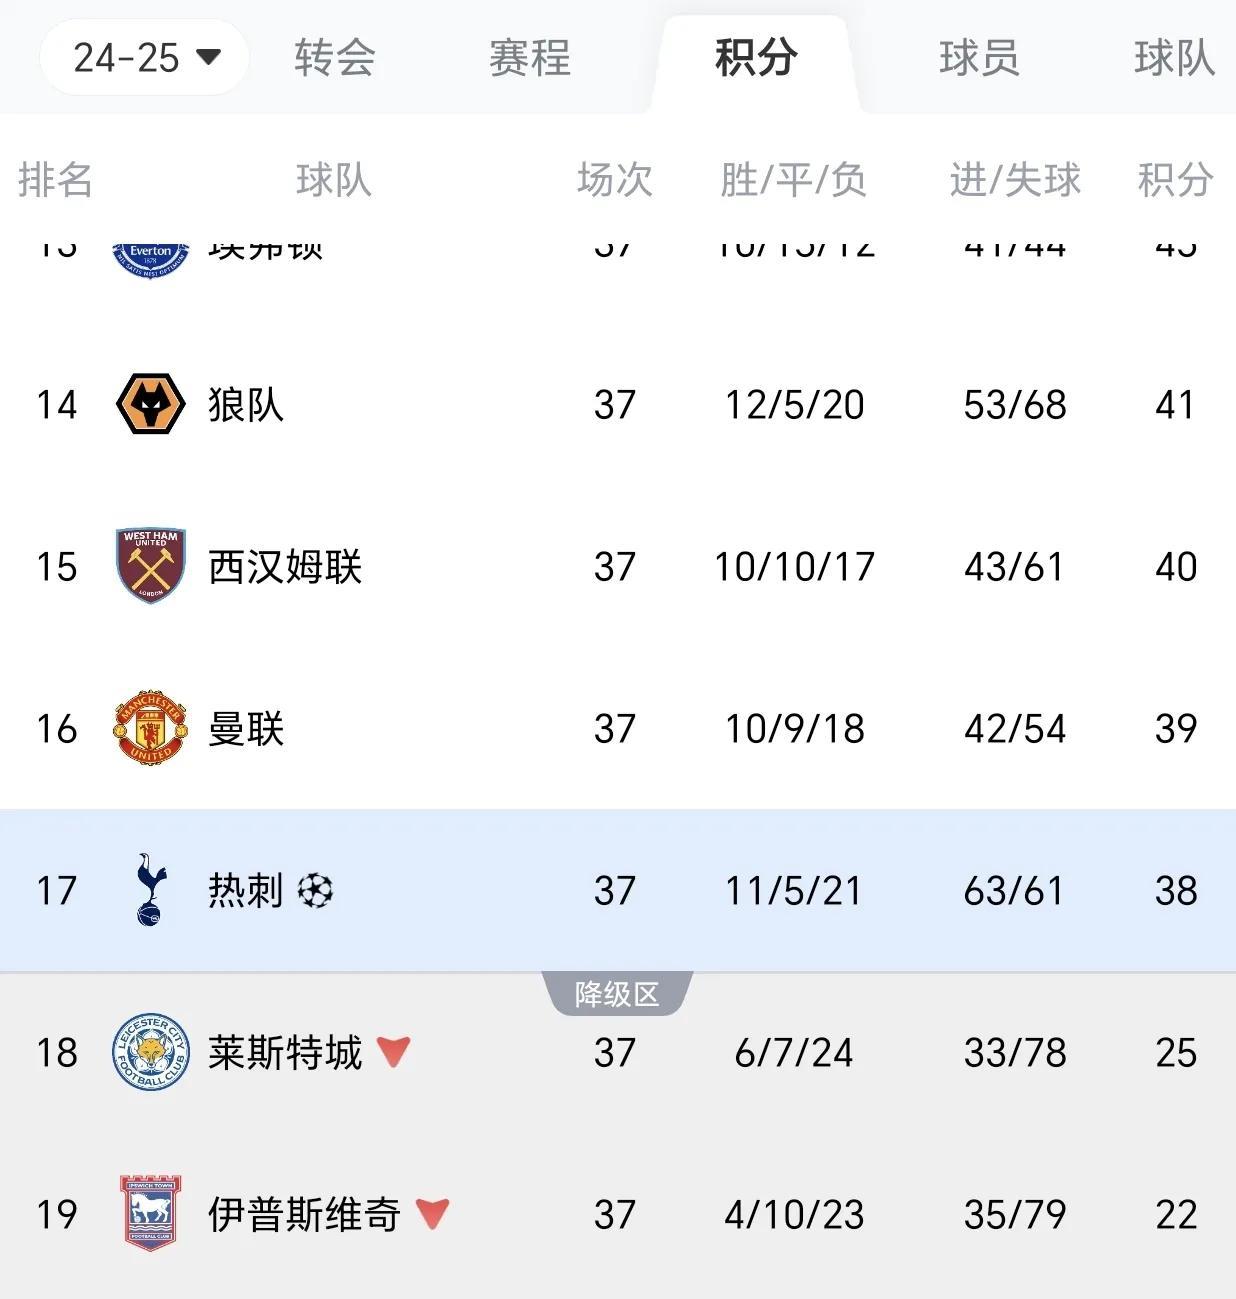Click the Champions League ball icon beside 热刺
Viewport: 1236px width, 1299px height.
coord(315,890)
